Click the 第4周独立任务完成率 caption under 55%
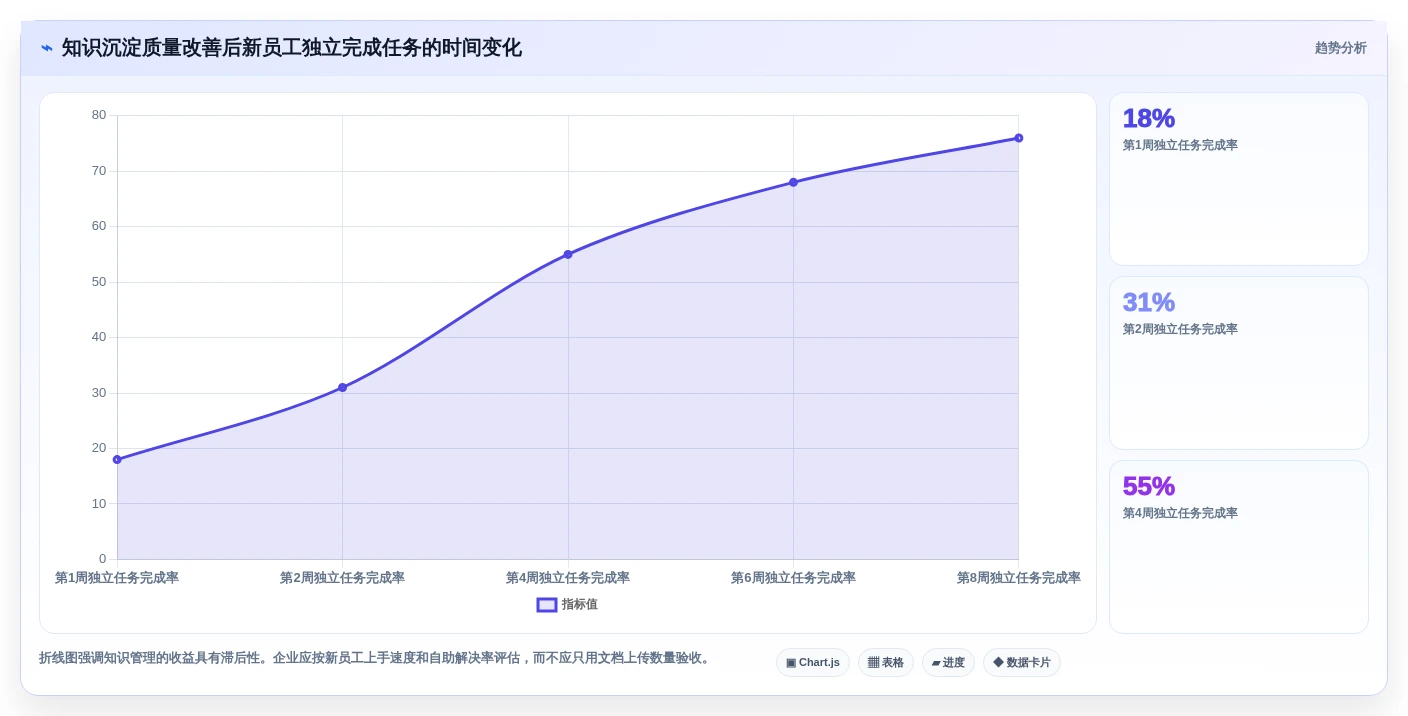 [x=1180, y=513]
